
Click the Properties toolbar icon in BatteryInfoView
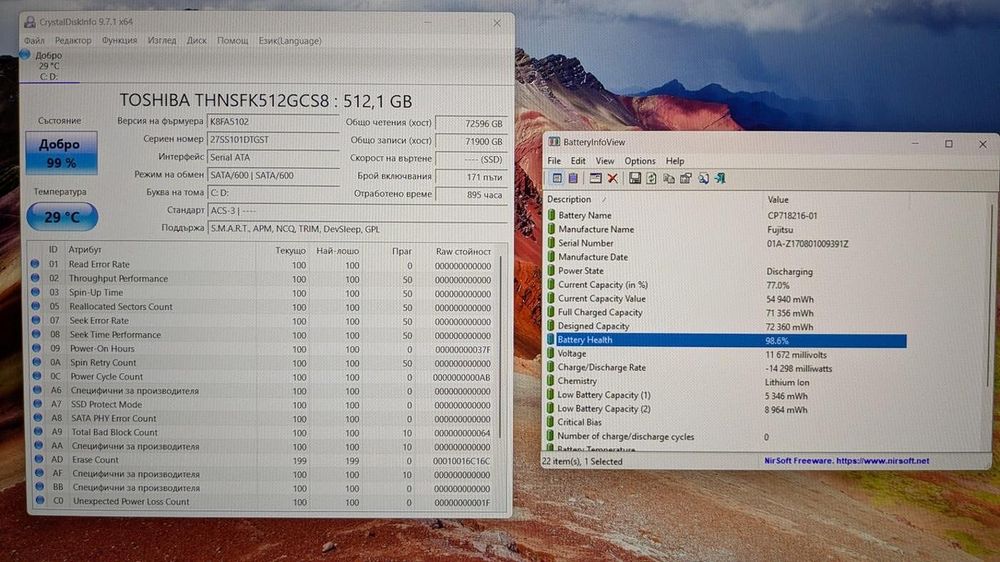pos(686,179)
